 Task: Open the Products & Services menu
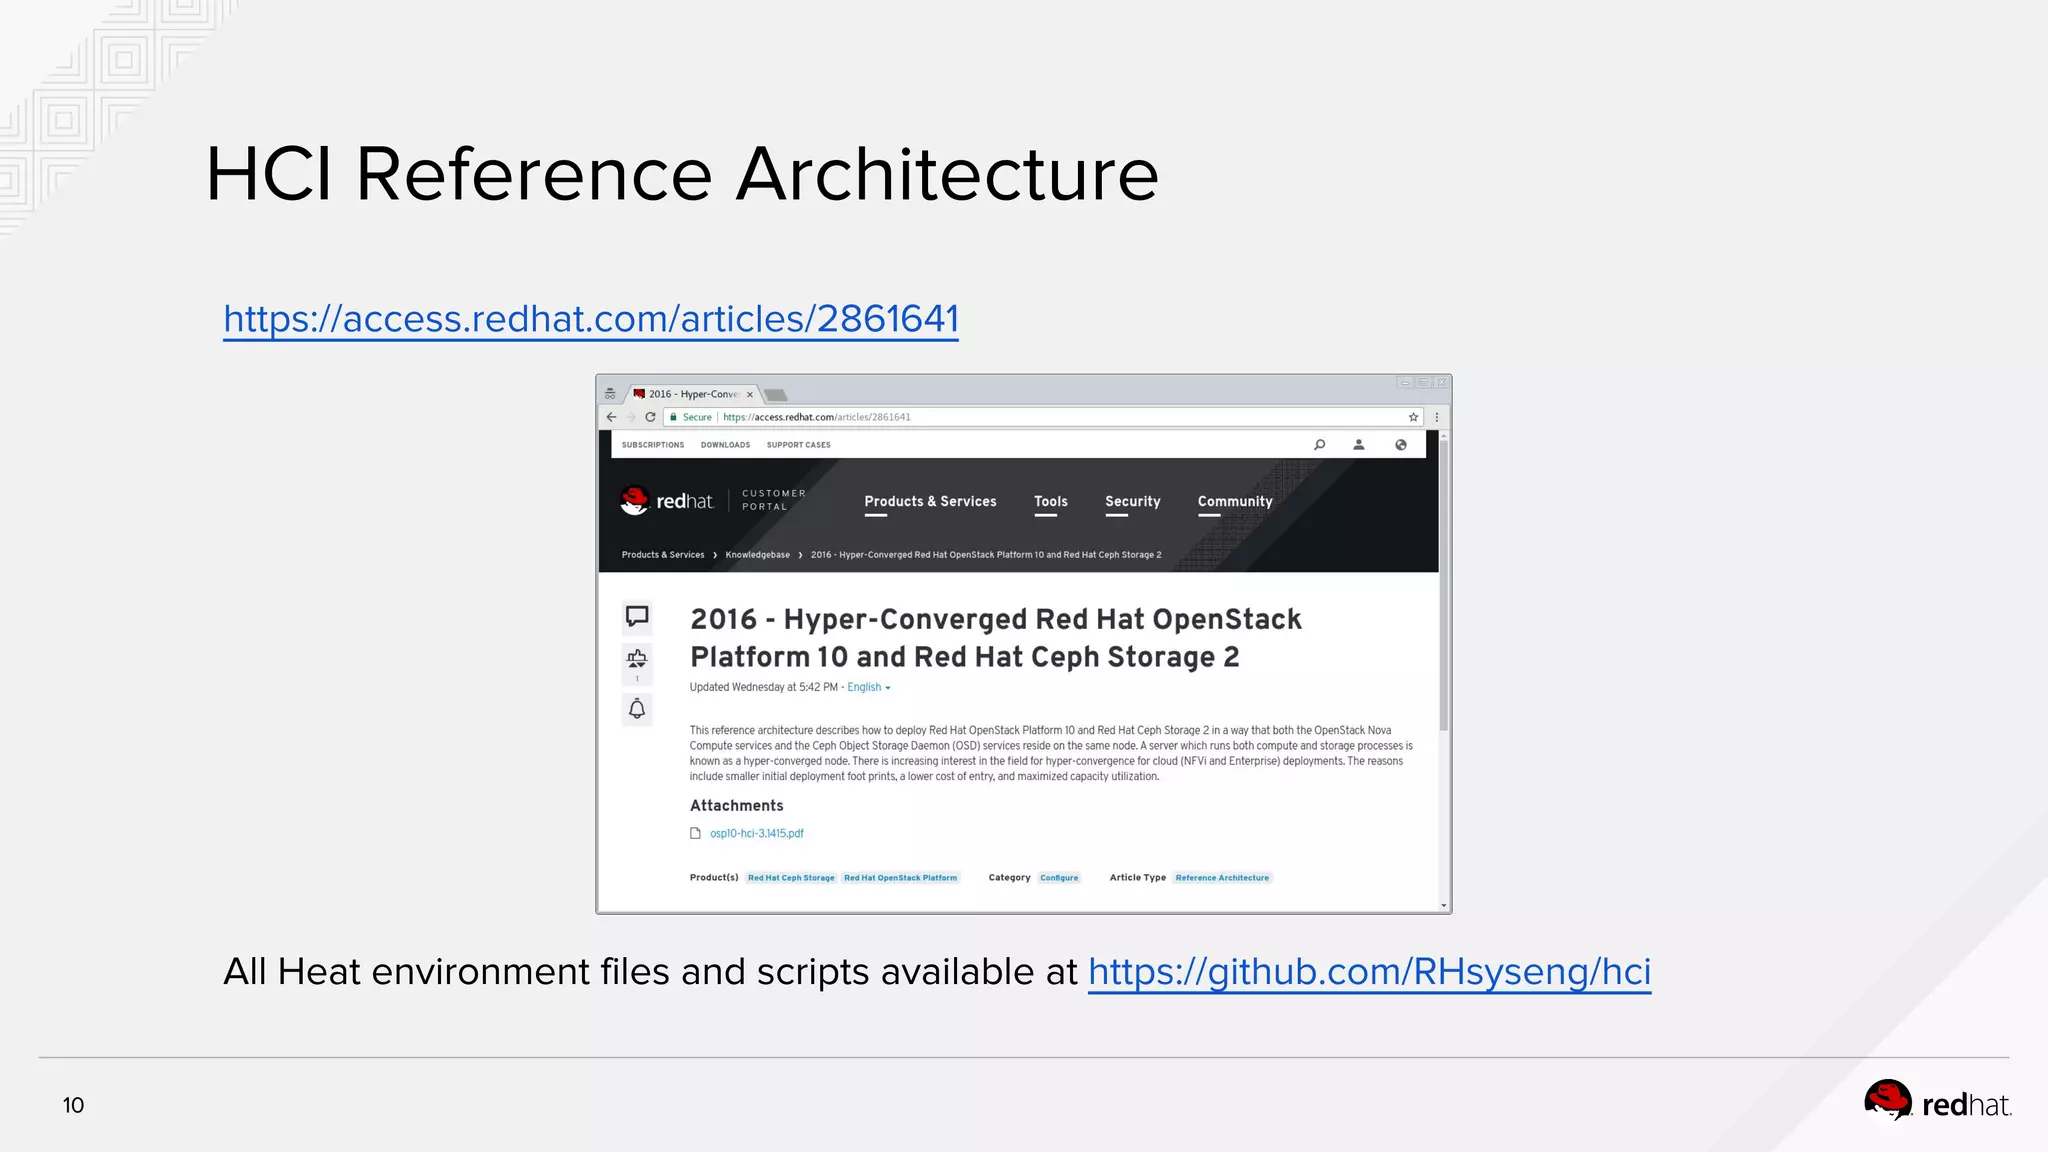click(930, 502)
